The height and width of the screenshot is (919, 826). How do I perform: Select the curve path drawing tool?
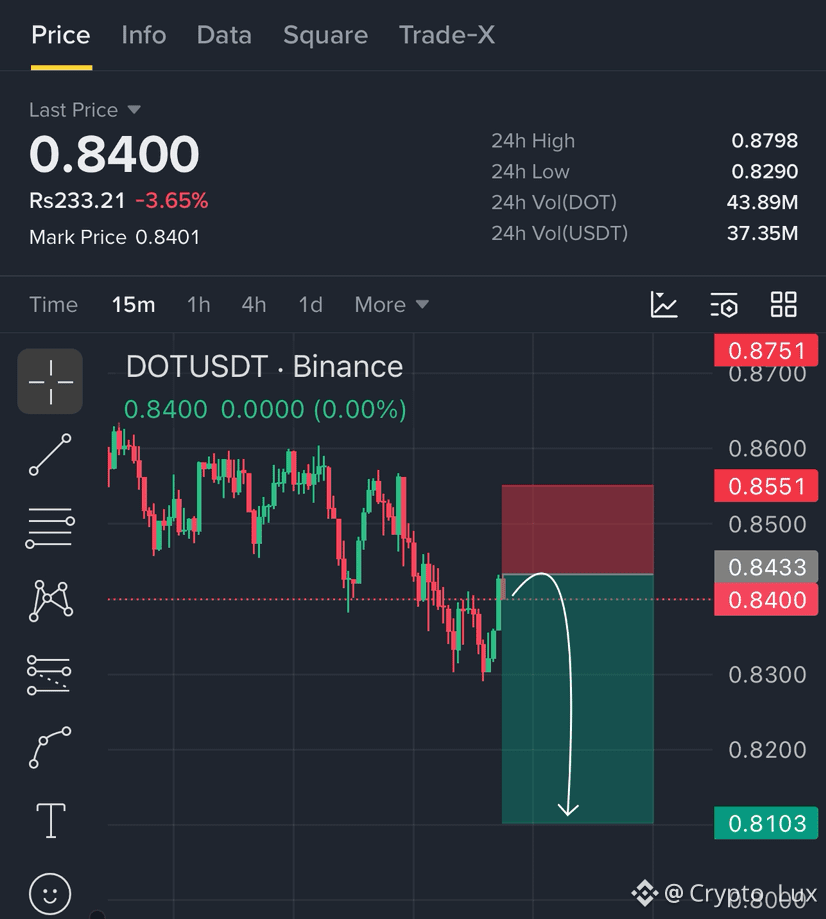click(x=50, y=748)
